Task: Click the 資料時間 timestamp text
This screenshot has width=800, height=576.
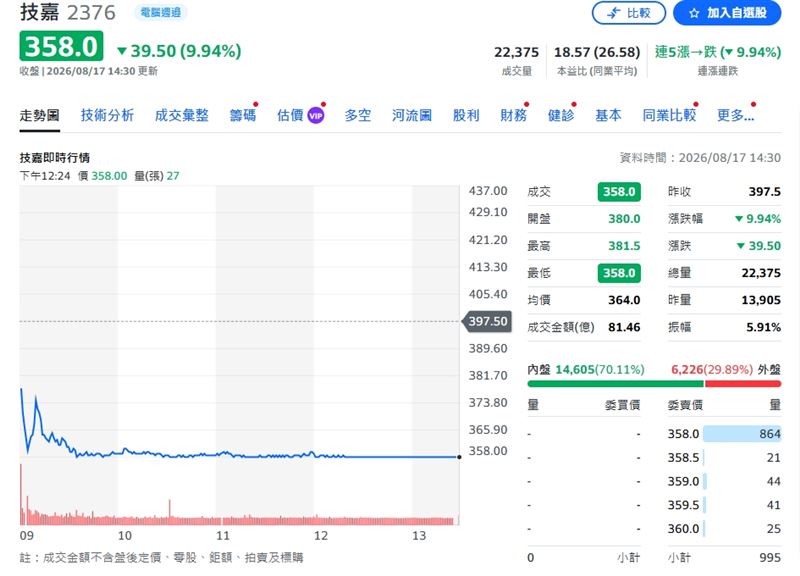Action: point(700,158)
